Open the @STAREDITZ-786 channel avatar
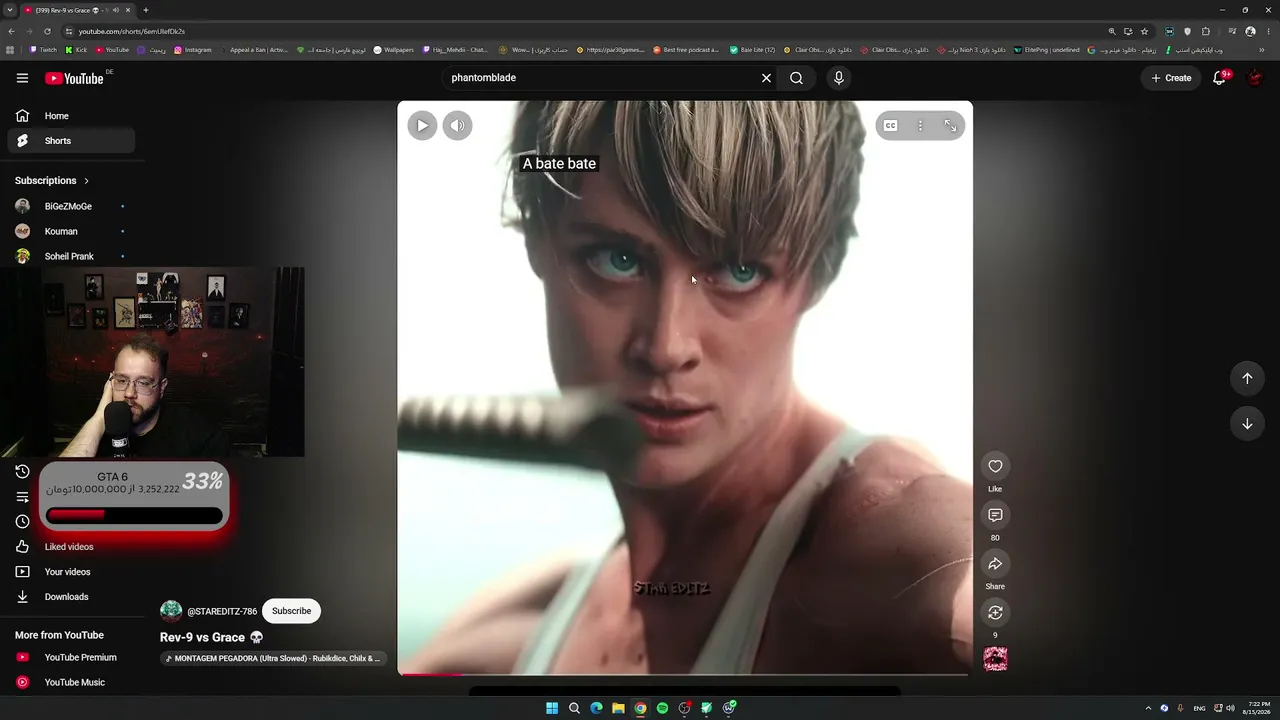 tap(171, 611)
